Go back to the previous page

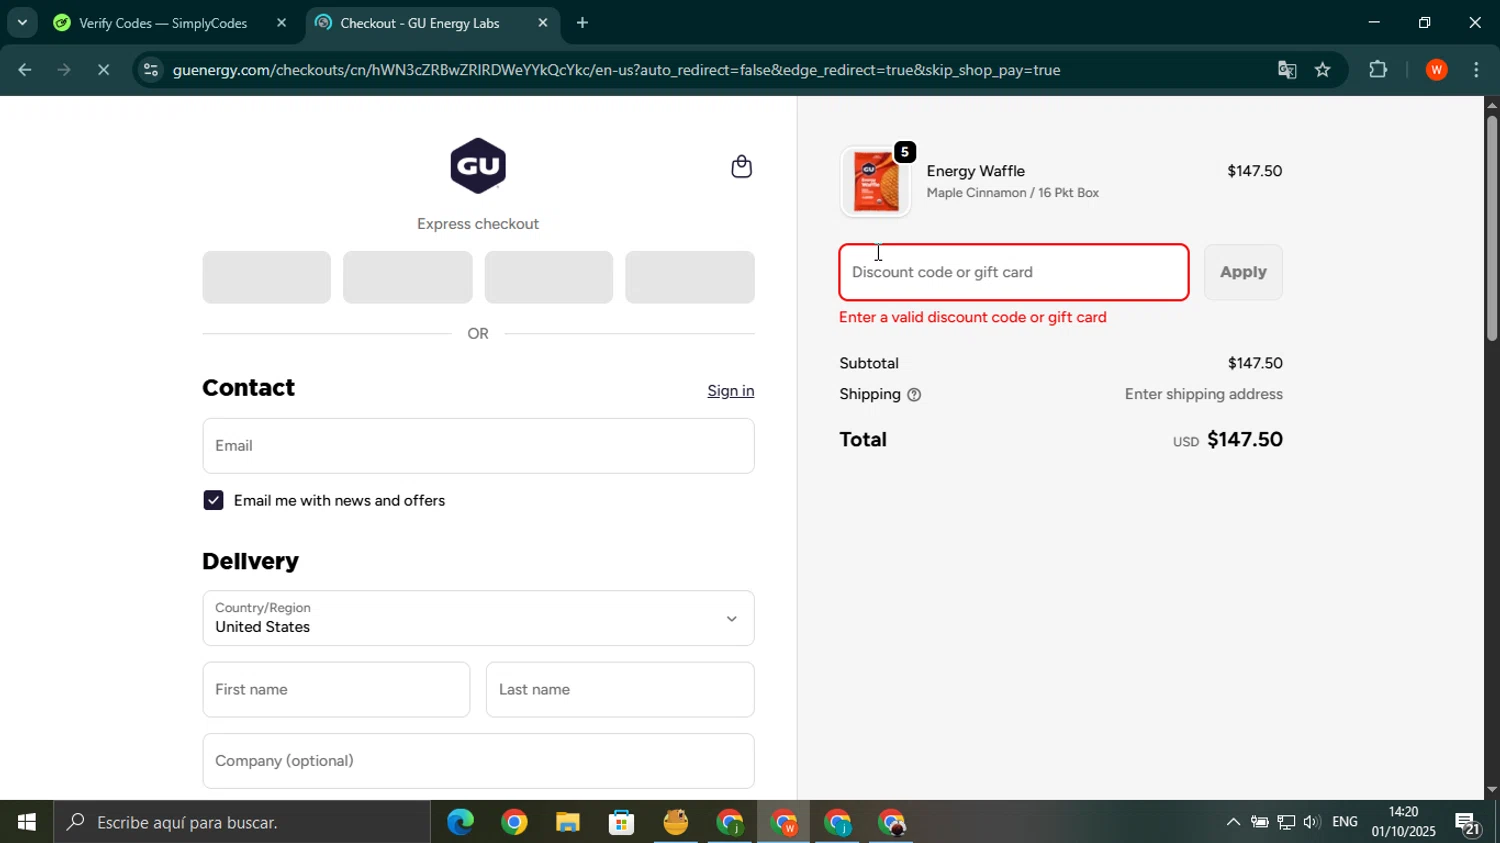[25, 70]
